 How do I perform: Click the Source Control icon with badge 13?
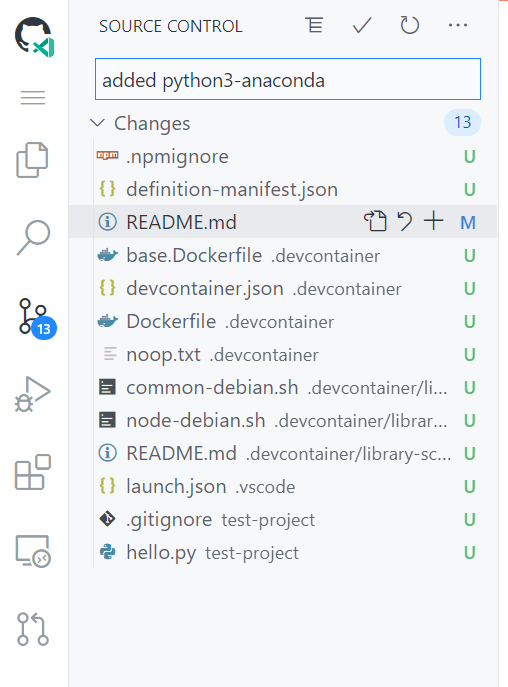36,318
